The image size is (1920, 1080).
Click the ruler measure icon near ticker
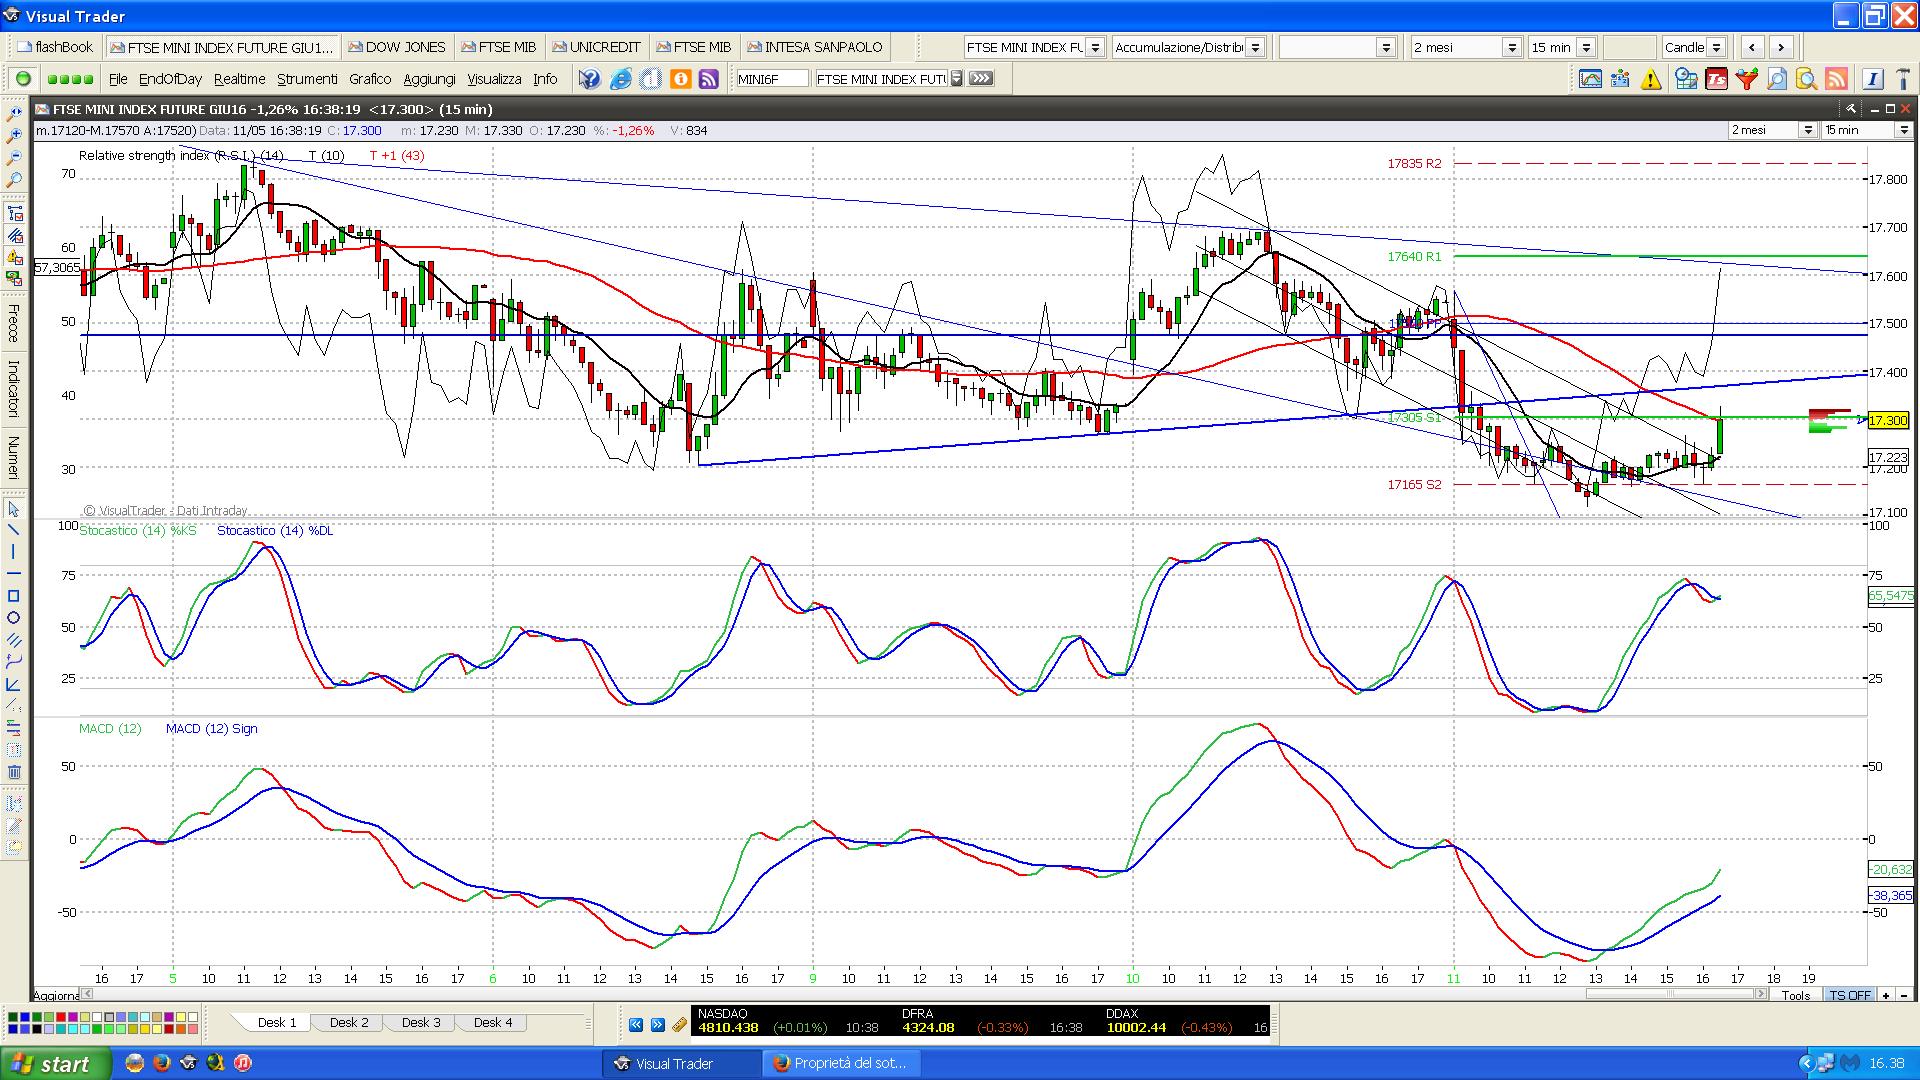point(679,1025)
